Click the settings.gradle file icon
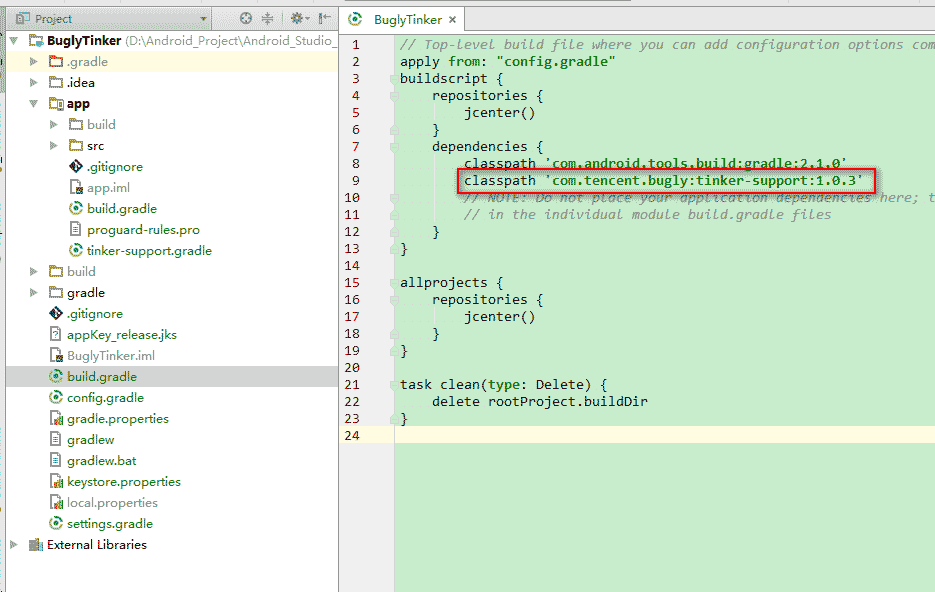Screen dimensions: 935x592 [x=56, y=523]
